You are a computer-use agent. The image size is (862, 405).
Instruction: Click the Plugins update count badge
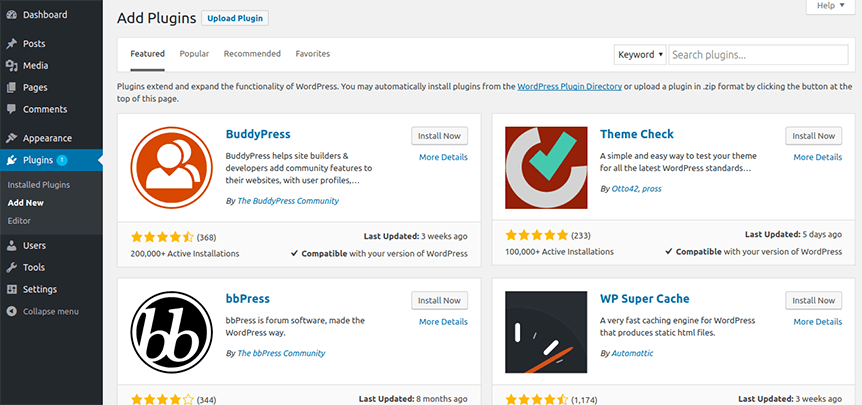coord(62,160)
